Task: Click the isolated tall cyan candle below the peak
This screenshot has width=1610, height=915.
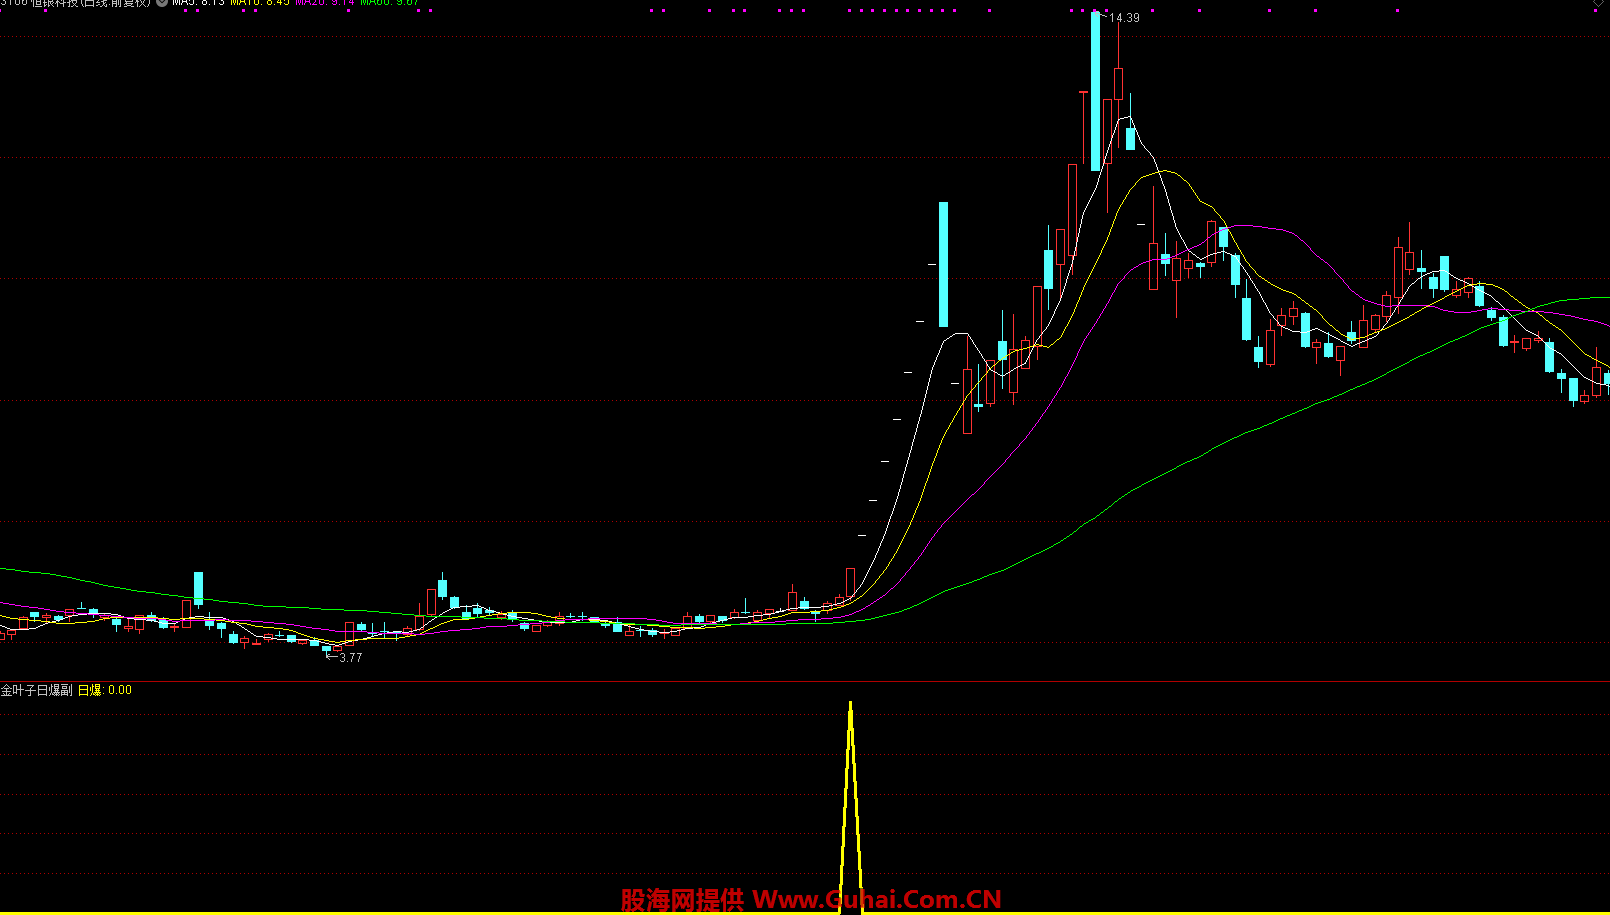Action: (x=943, y=265)
